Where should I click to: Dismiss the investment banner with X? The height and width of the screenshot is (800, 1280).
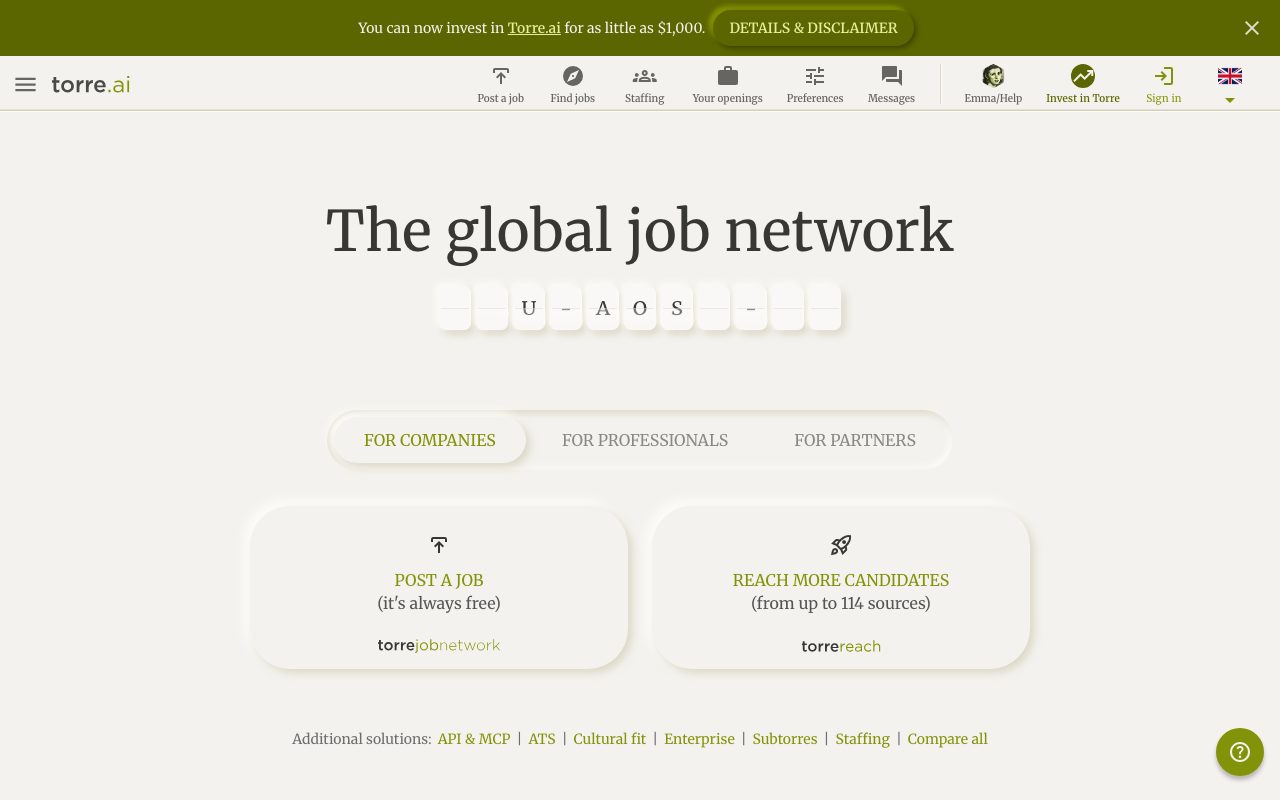[x=1252, y=28]
